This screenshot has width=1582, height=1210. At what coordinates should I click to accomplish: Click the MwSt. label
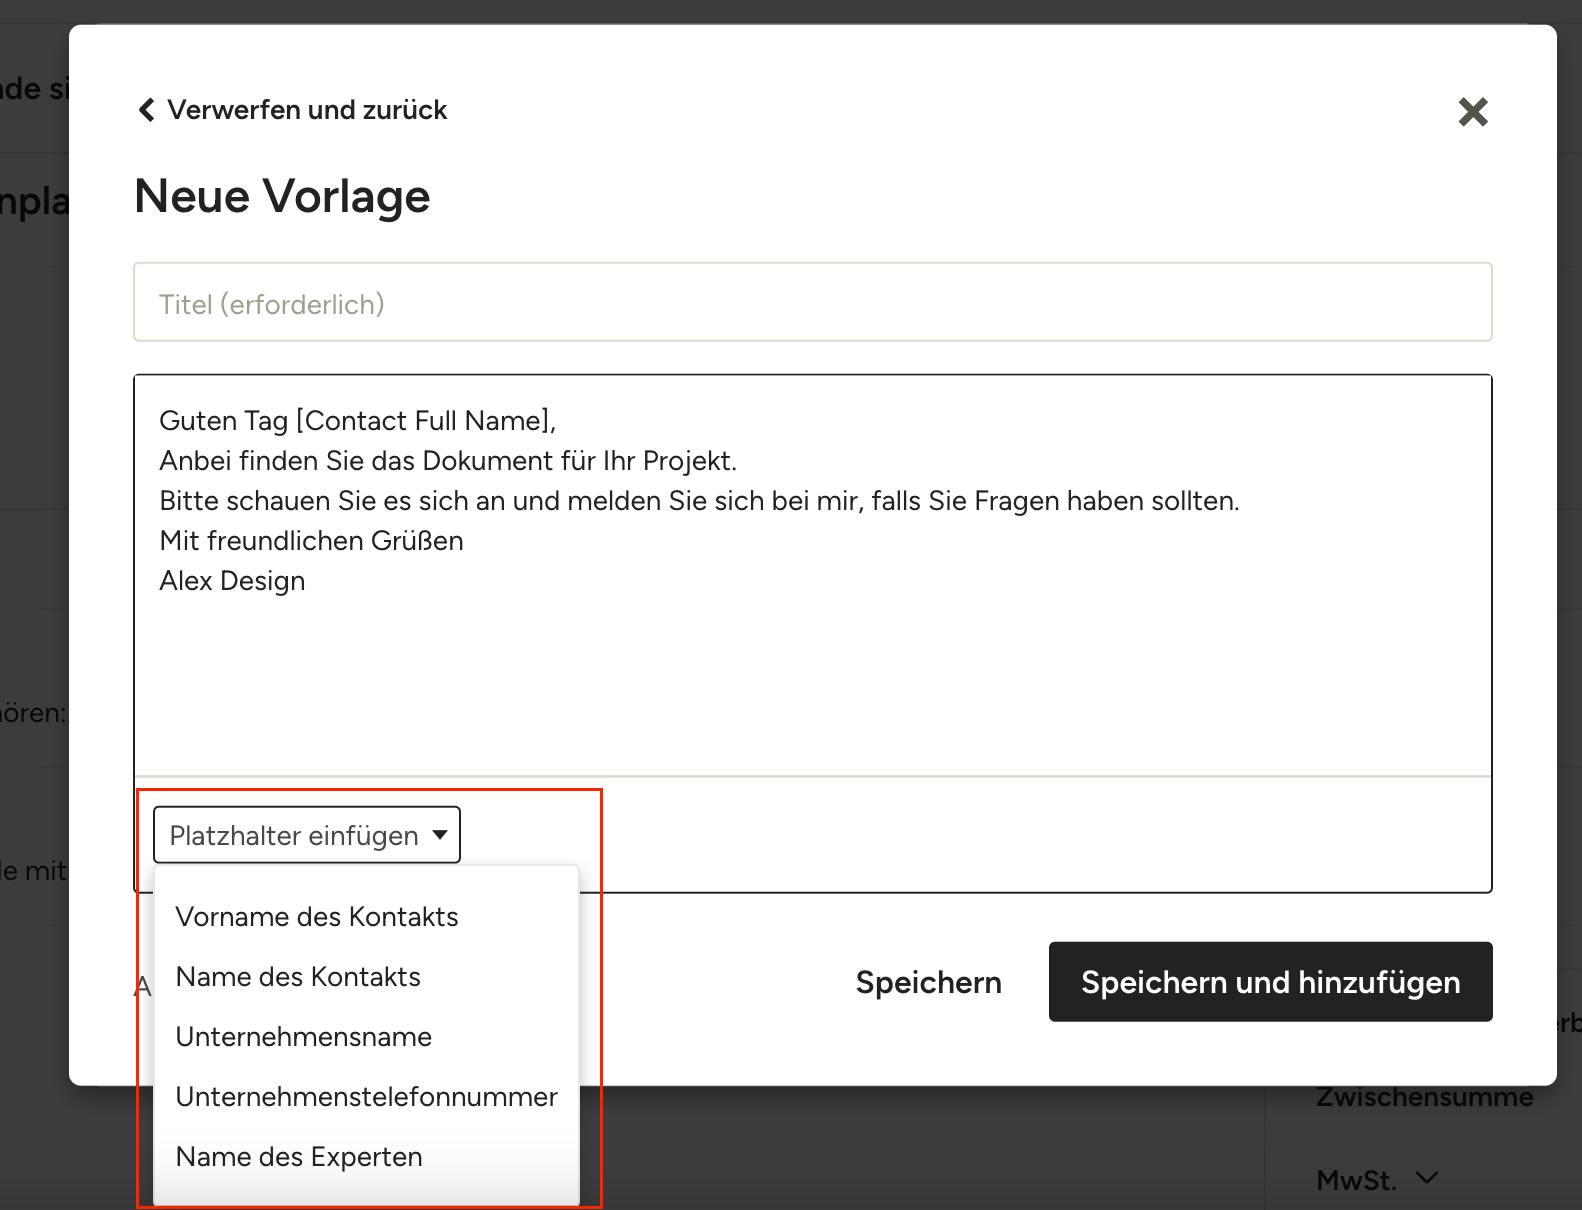pyautogui.click(x=1355, y=1181)
